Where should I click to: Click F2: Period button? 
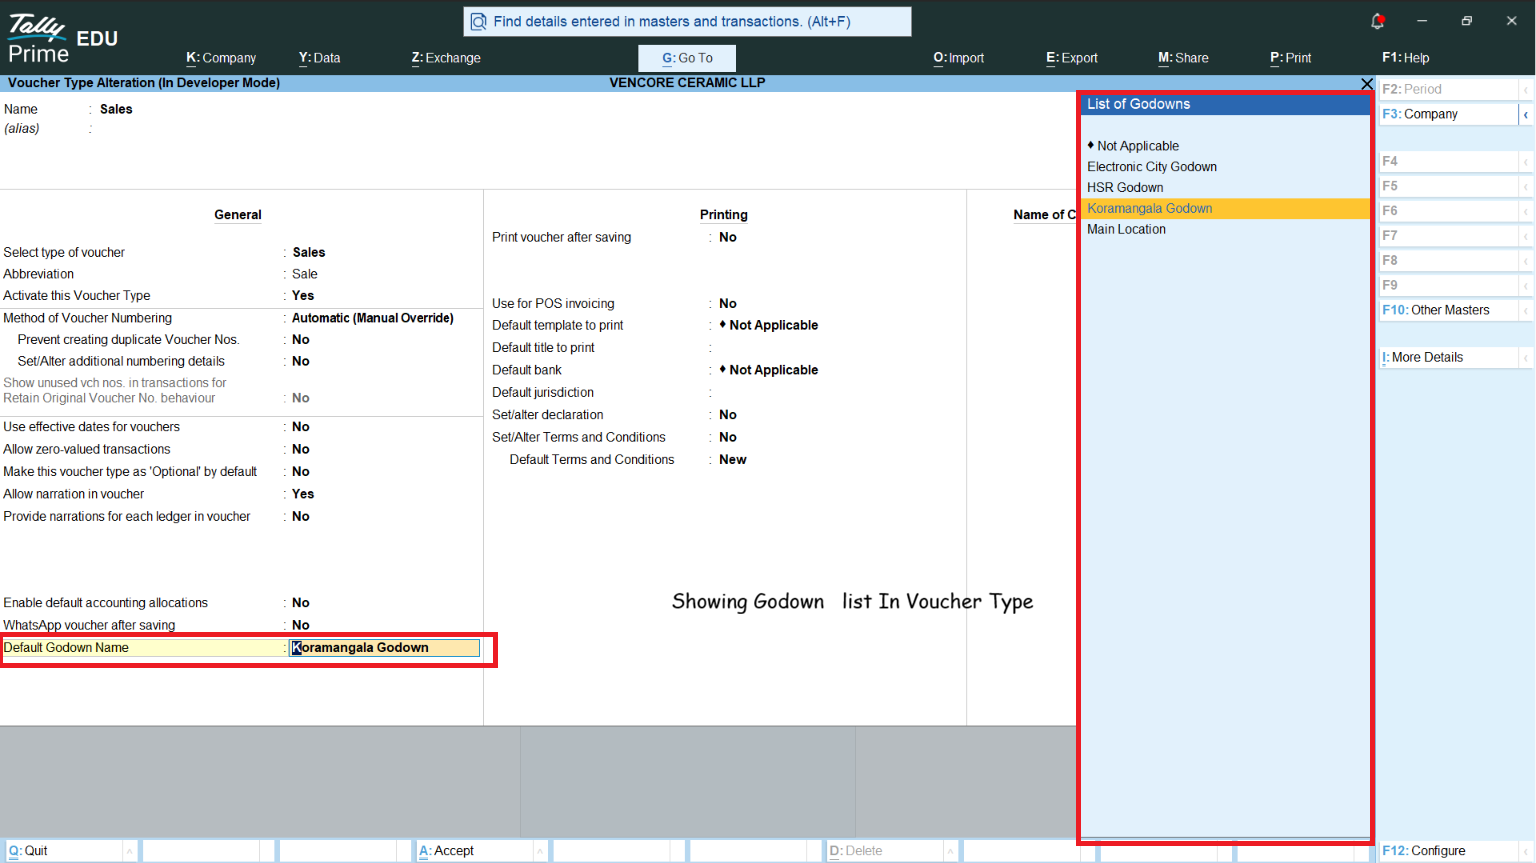[x=1448, y=89]
